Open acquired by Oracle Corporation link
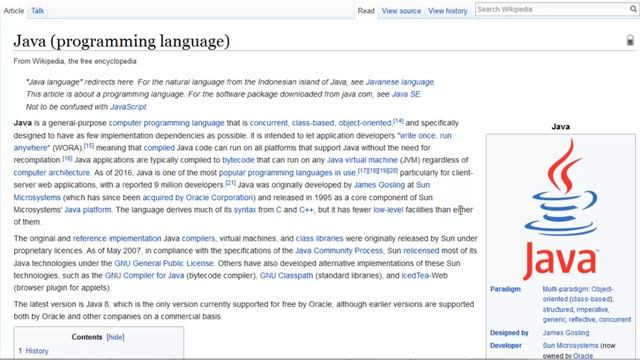Screen dimensions: 640x360 click(x=199, y=198)
